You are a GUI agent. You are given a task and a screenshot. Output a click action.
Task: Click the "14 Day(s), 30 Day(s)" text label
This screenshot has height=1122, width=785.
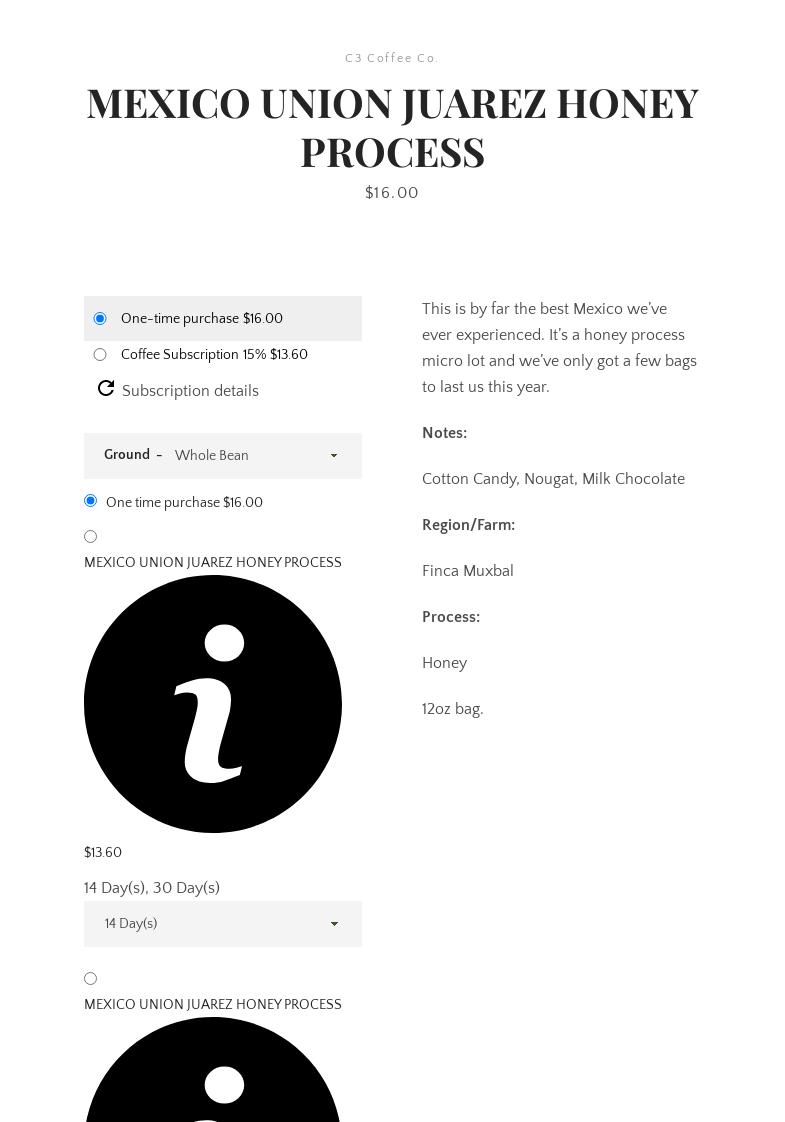152,888
